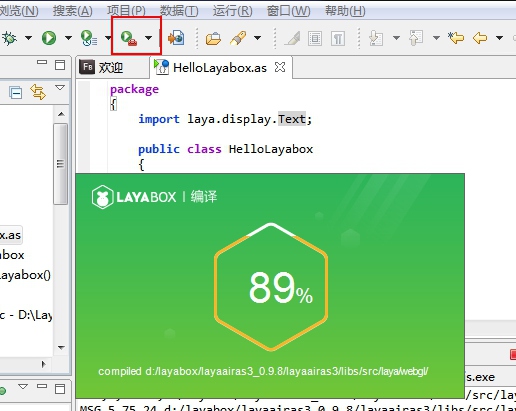This screenshot has height=411, width=516.
Task: Minimize the lower left panel
Action: click(x=42, y=386)
